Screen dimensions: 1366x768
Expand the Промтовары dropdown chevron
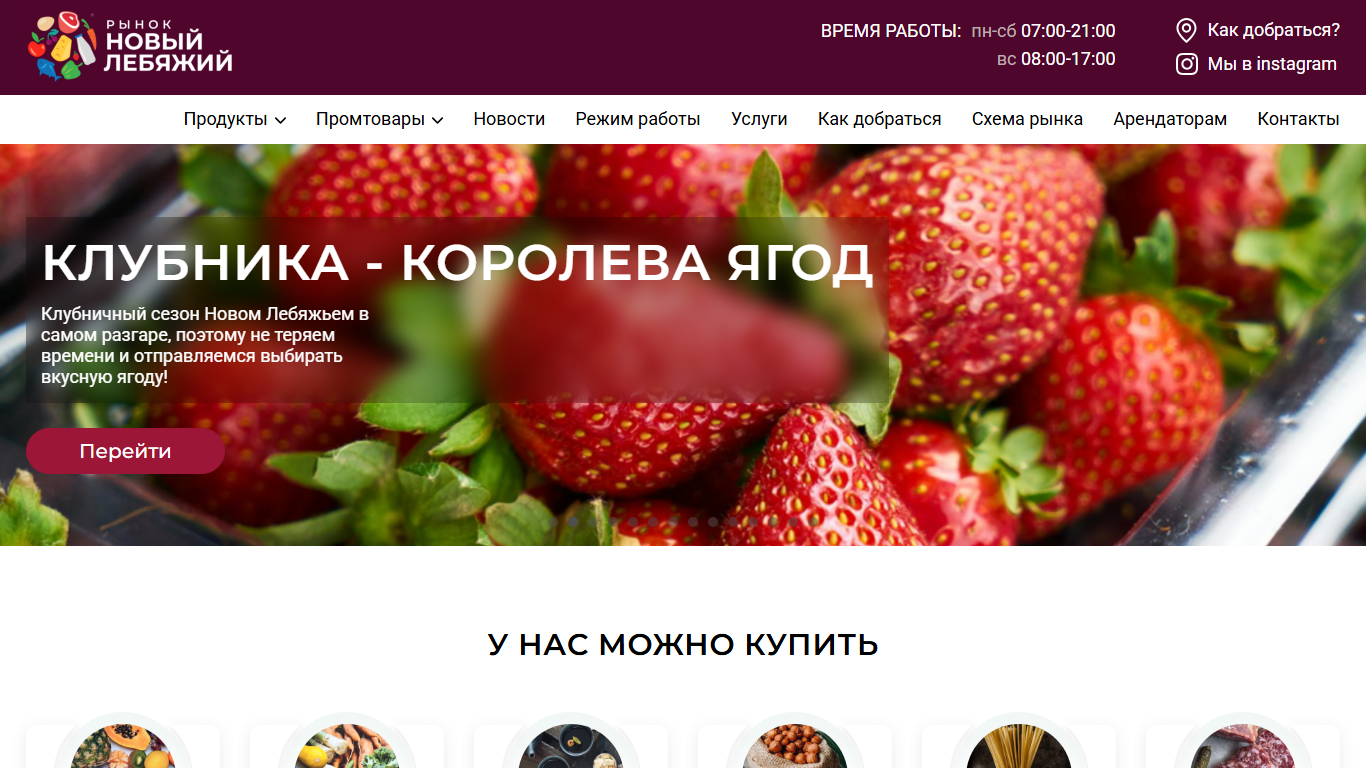tap(437, 120)
